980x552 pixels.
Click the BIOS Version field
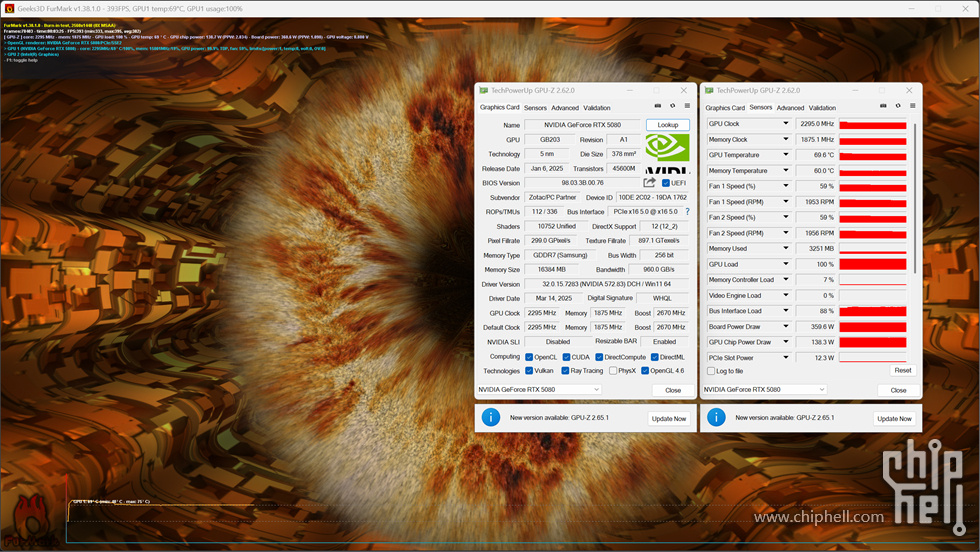[582, 183]
